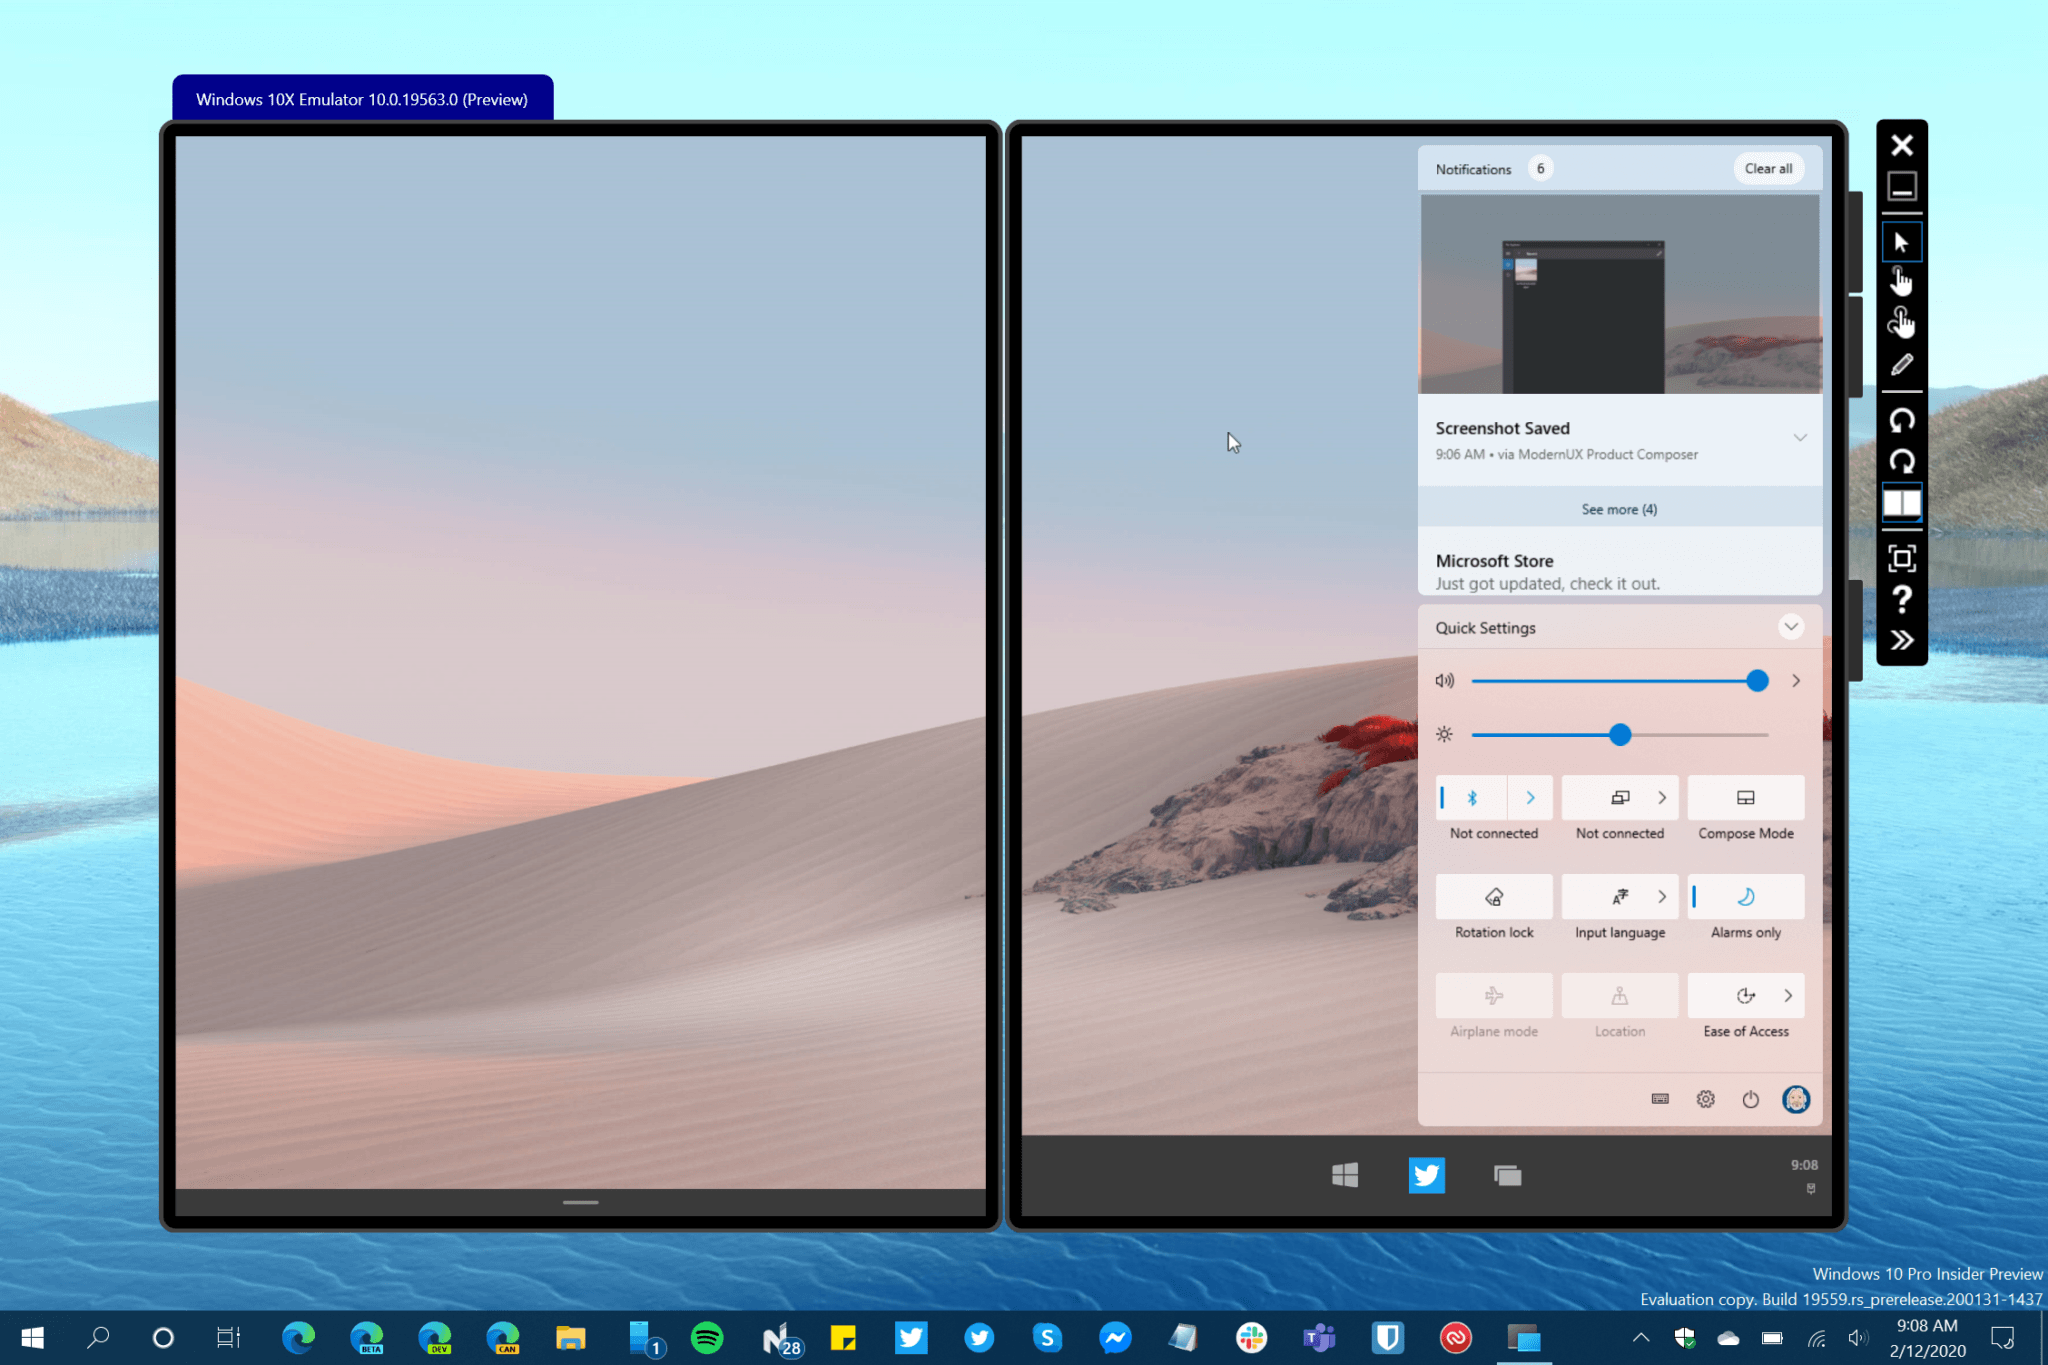Open the touch keyboard from Quick Settings

[1660, 1098]
